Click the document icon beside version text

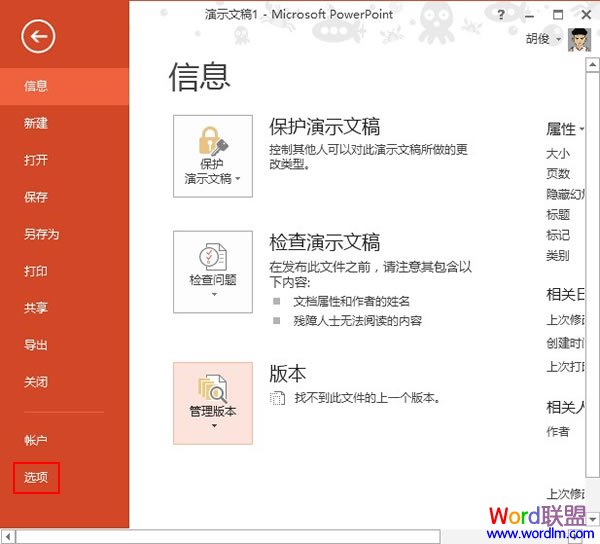click(x=277, y=398)
